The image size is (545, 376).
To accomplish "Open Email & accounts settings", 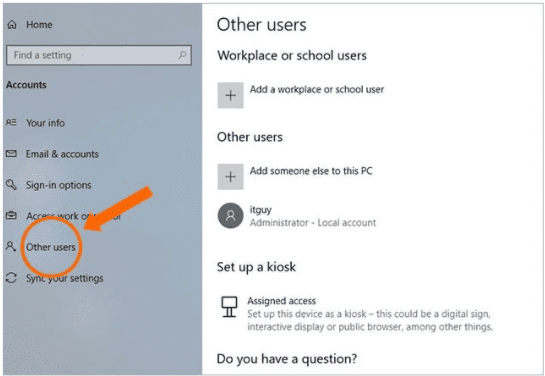I will (62, 154).
